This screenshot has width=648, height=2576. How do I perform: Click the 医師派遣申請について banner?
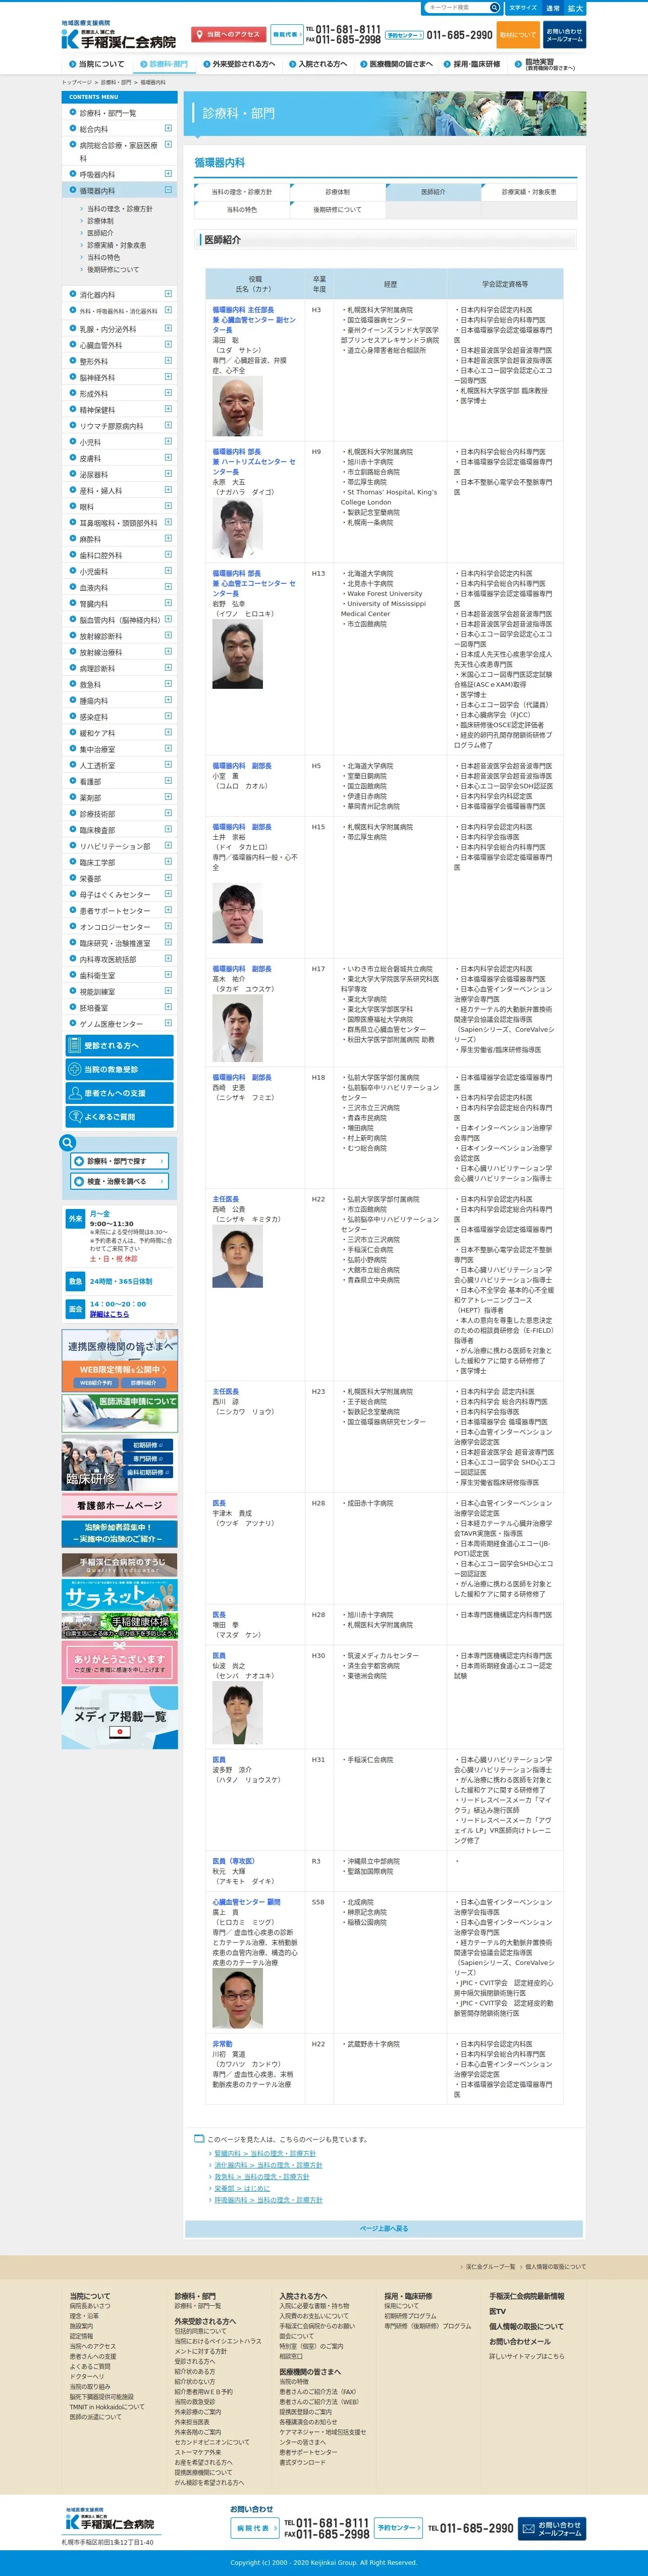click(x=120, y=1413)
